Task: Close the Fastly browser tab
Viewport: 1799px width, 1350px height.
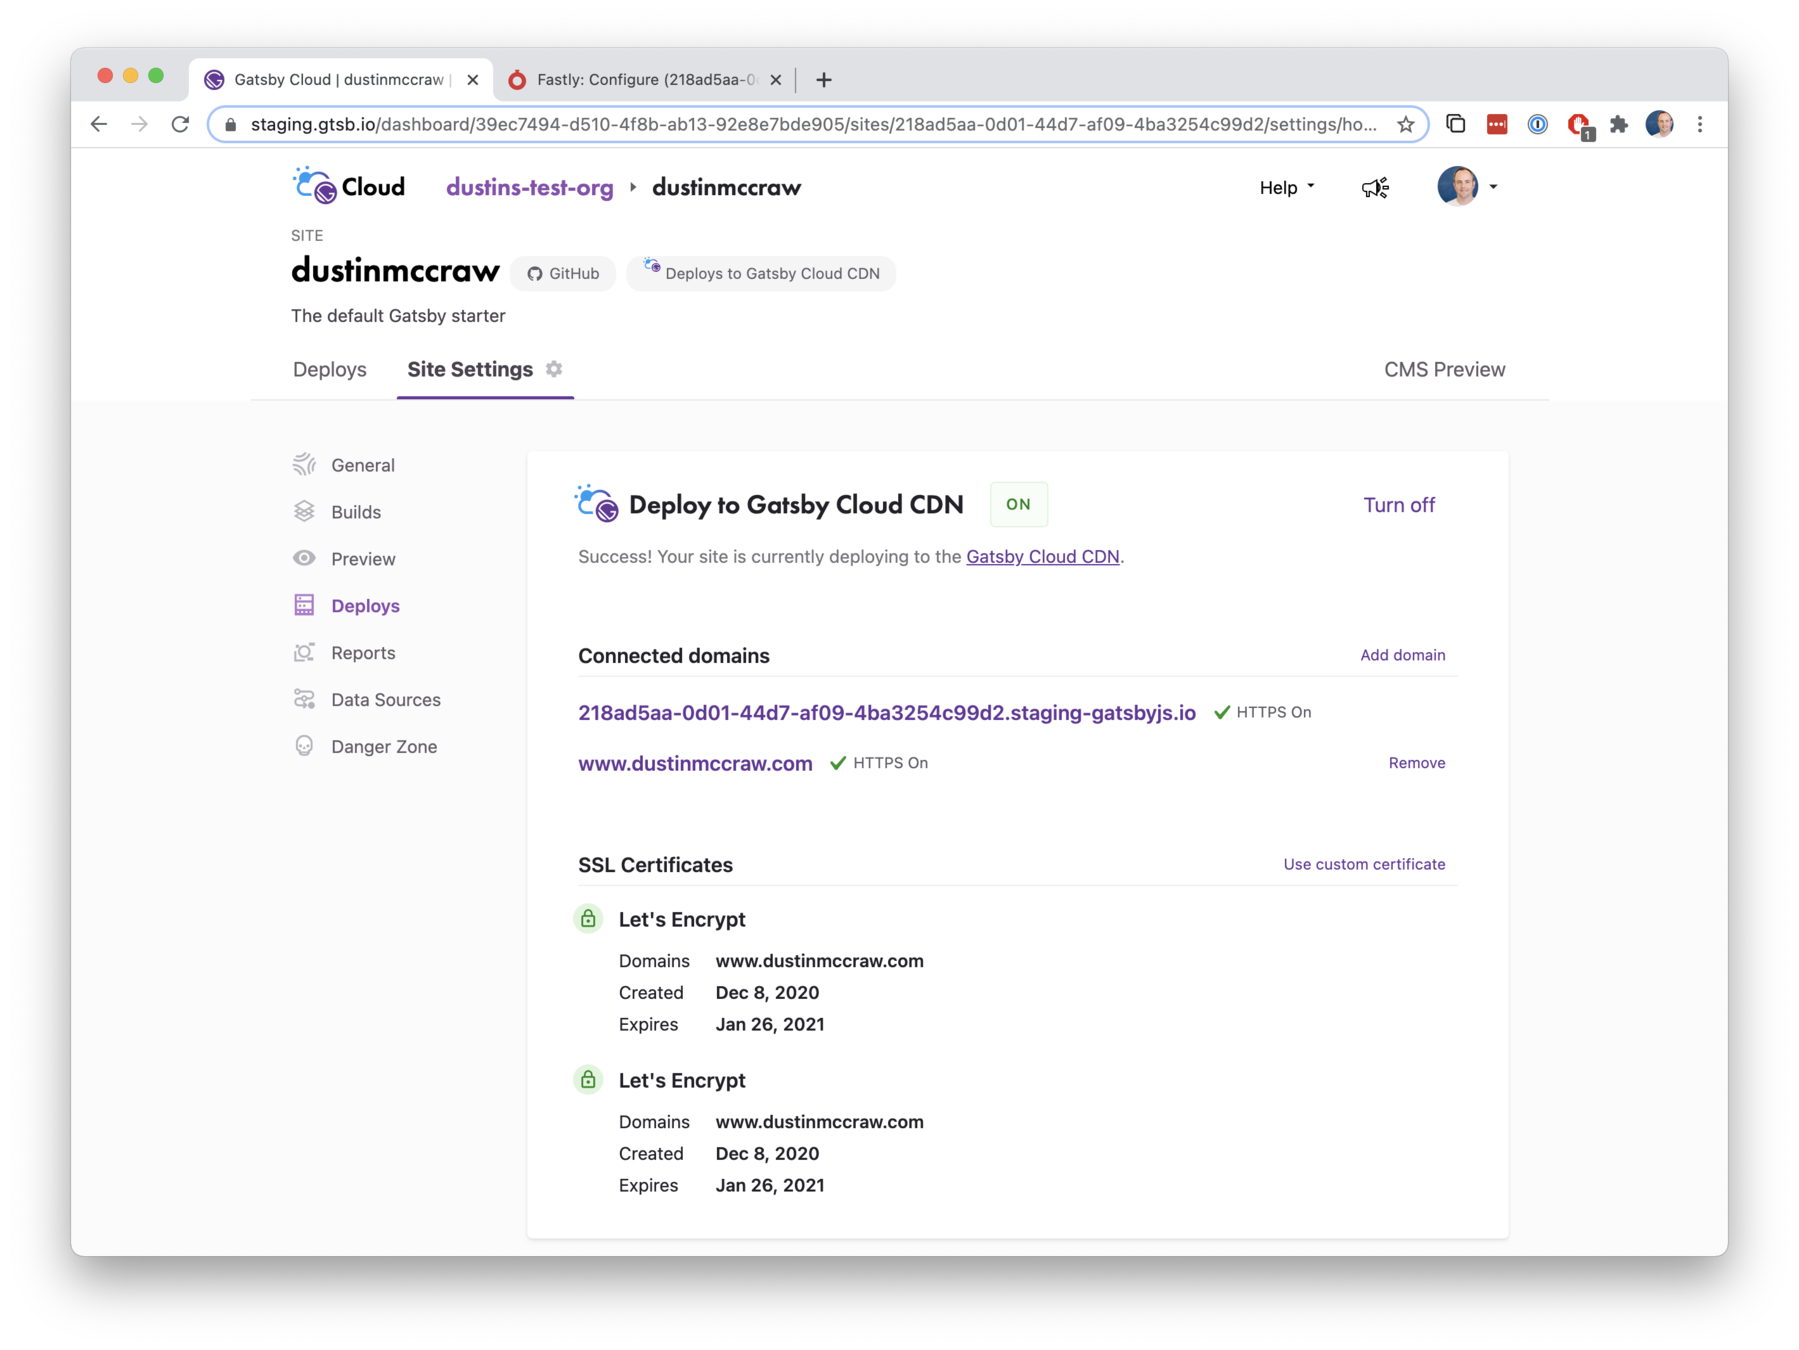Action: click(x=776, y=80)
